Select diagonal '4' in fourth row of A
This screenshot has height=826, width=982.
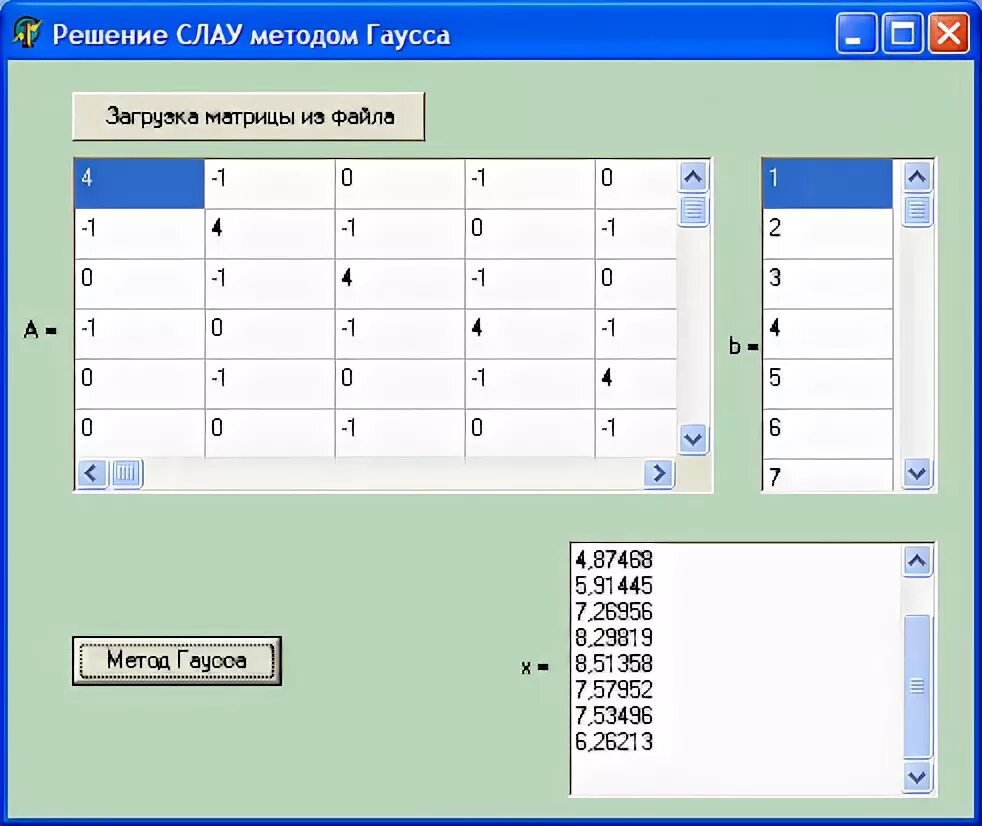pos(530,334)
